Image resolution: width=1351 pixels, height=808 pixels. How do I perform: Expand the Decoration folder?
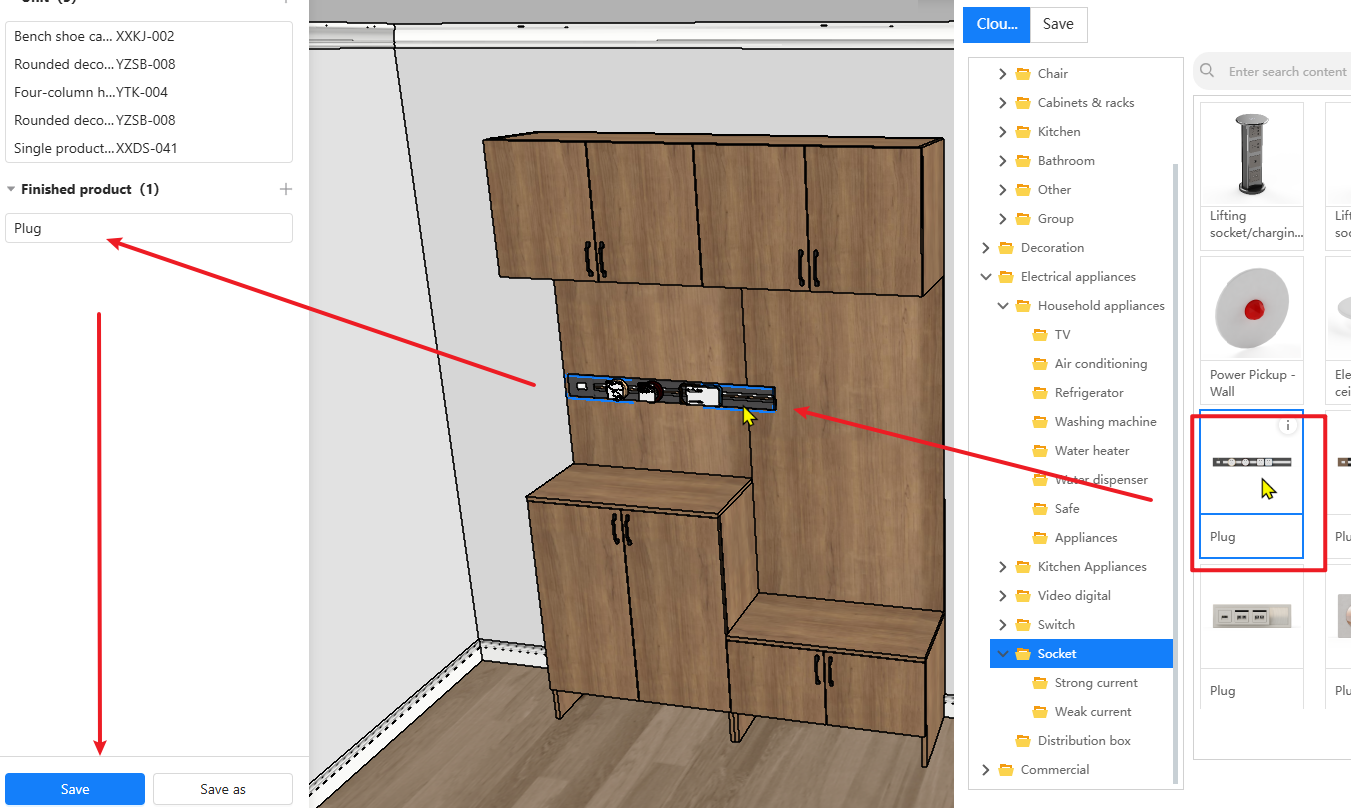pos(986,248)
